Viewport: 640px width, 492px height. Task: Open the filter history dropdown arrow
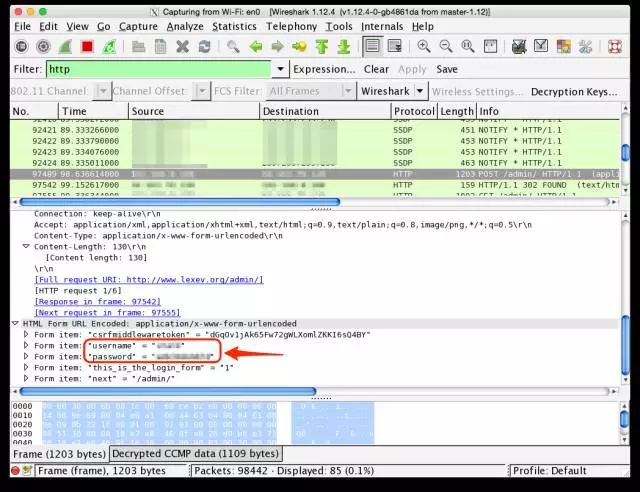281,69
